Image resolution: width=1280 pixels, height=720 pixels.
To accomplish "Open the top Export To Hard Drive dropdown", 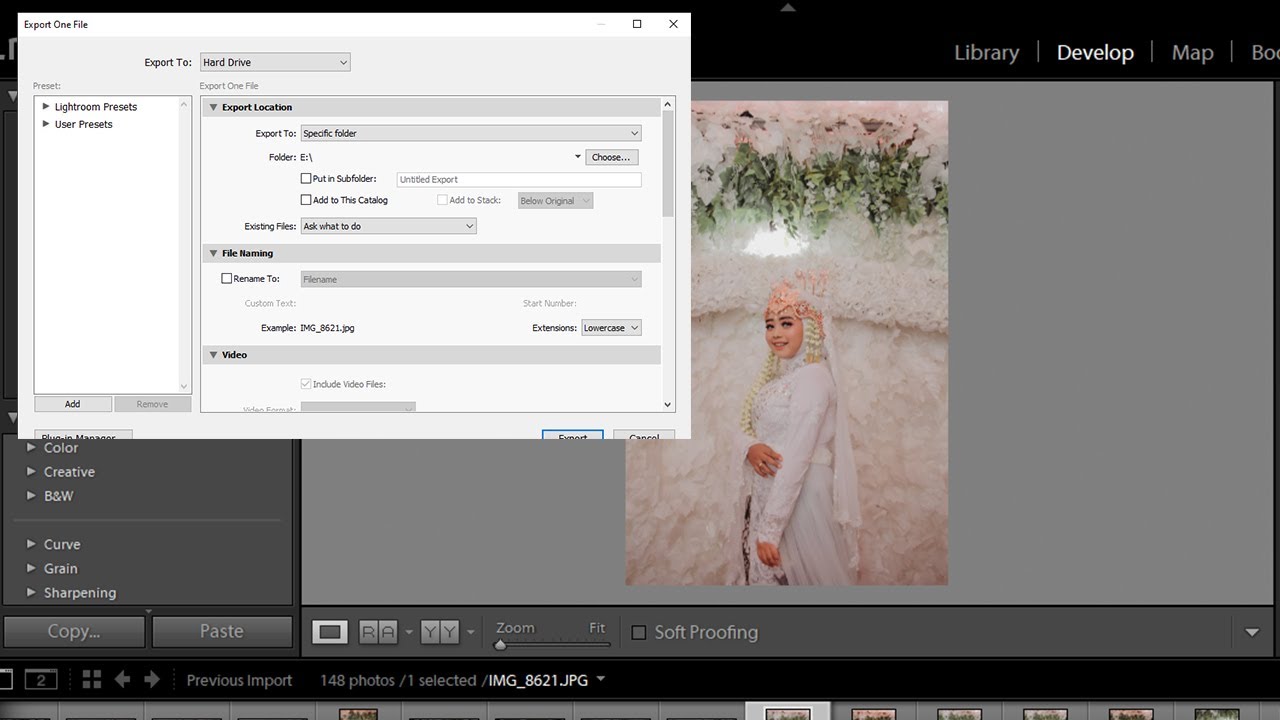I will coord(275,62).
